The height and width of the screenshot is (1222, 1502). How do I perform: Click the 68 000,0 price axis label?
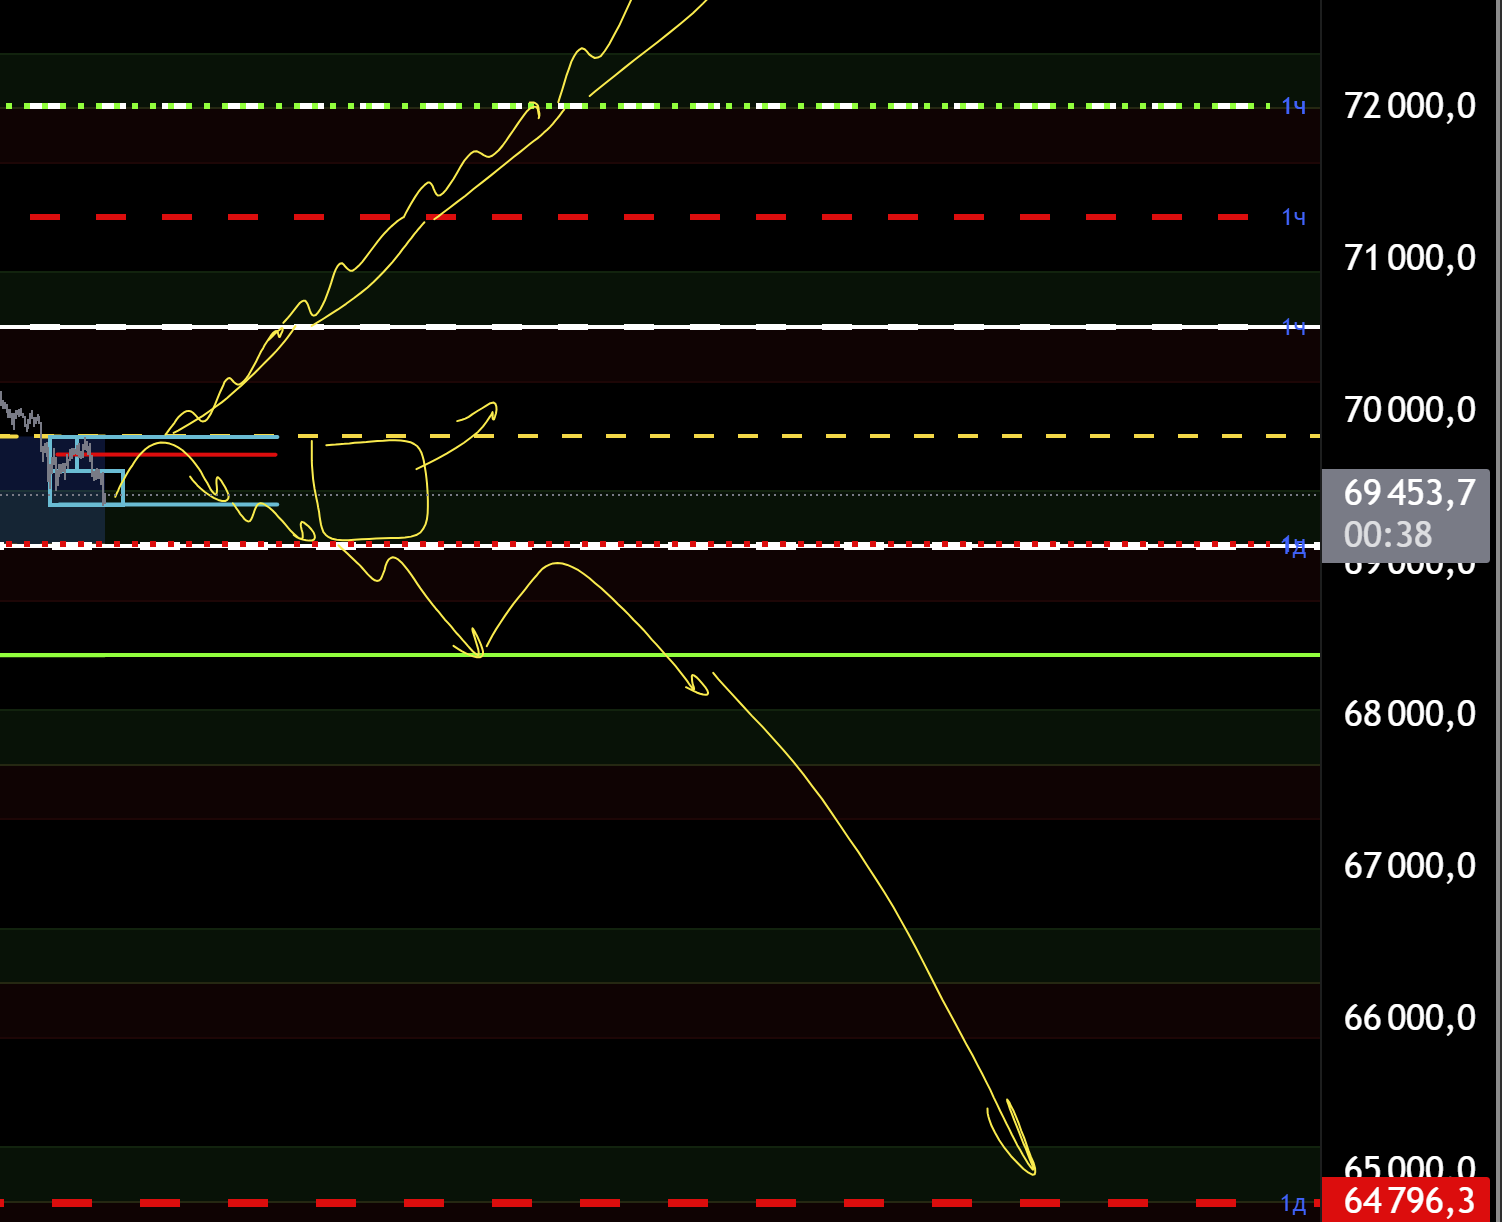tap(1409, 713)
